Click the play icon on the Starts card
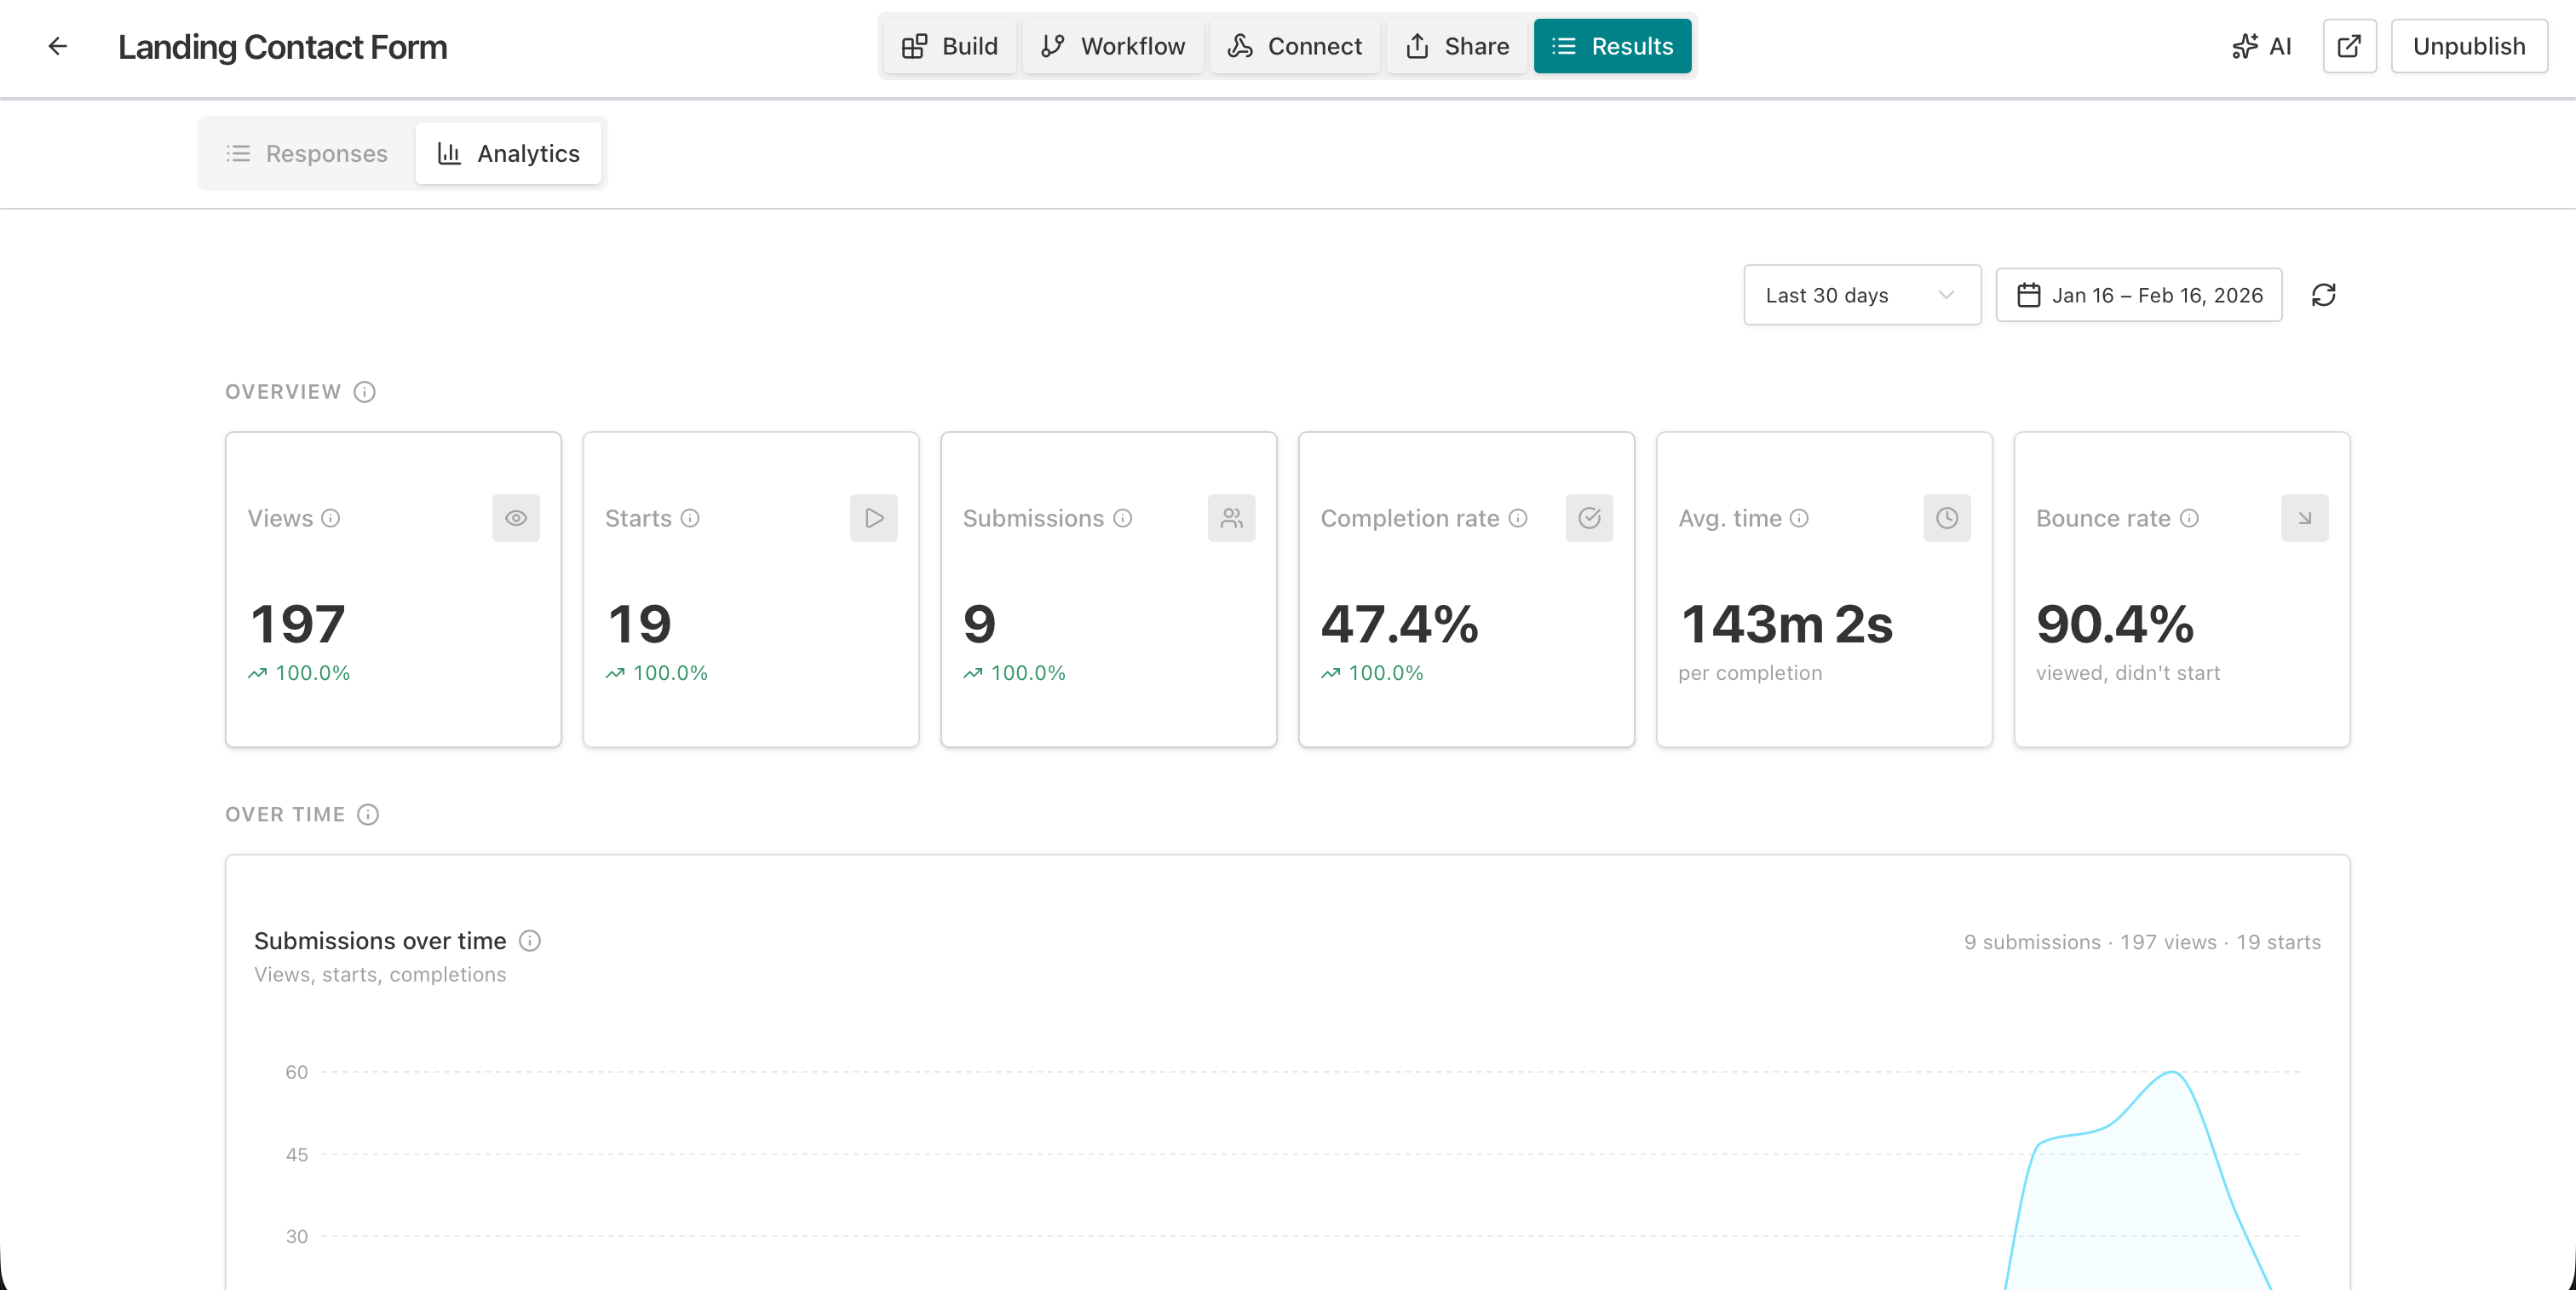2576x1290 pixels. [873, 518]
